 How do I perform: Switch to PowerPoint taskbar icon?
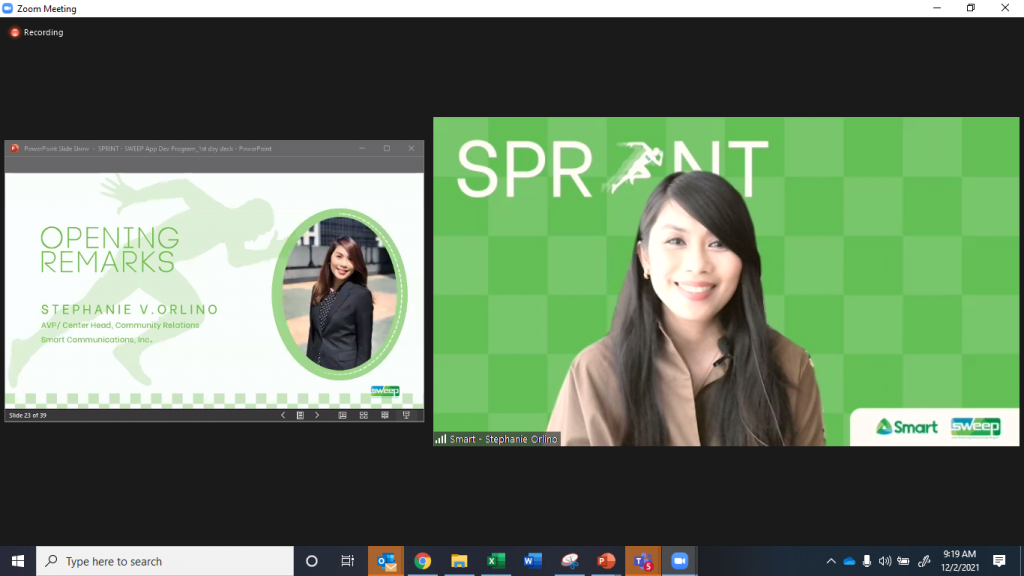coord(605,561)
